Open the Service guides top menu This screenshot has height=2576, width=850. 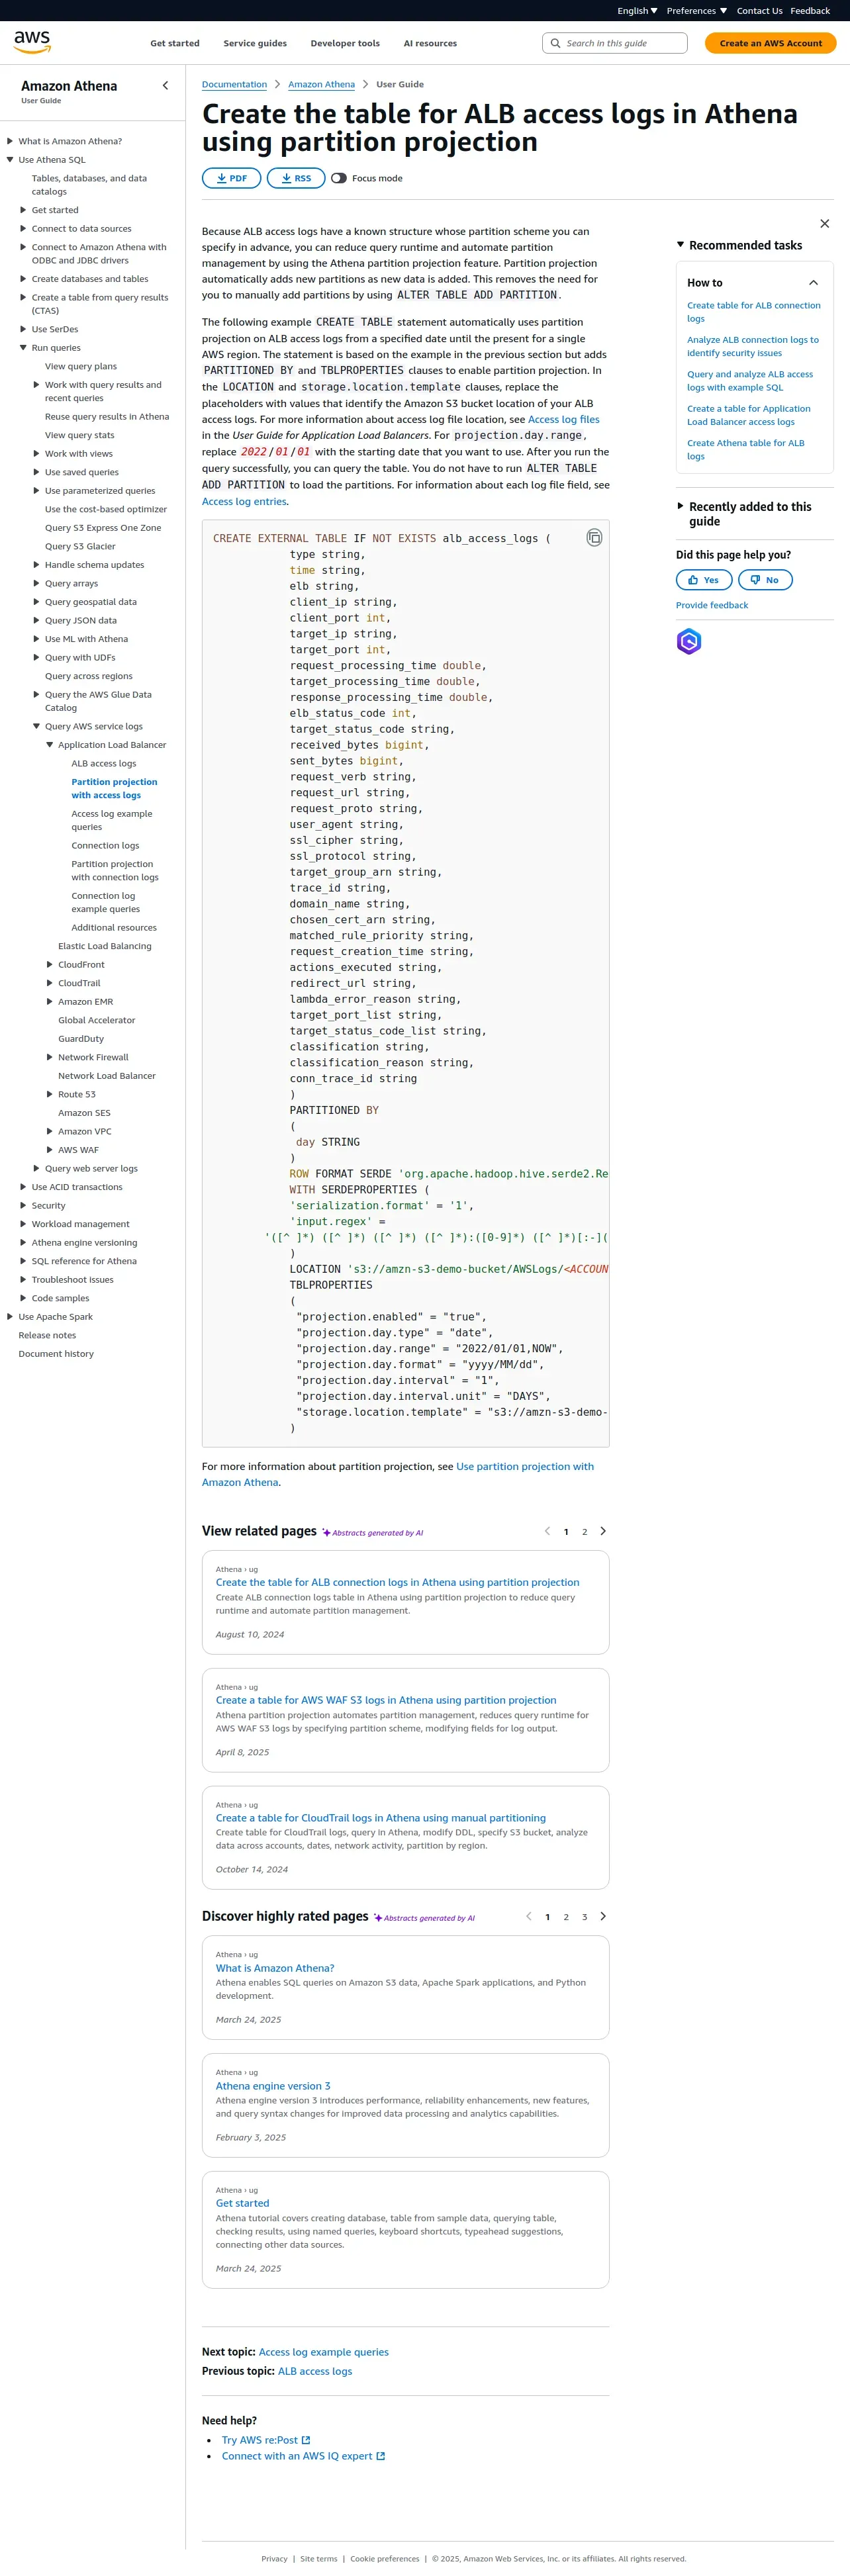255,43
